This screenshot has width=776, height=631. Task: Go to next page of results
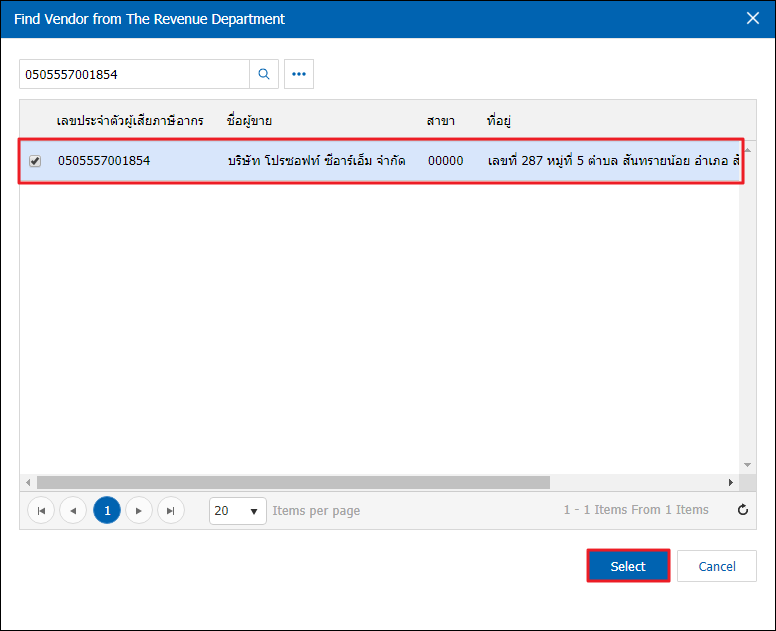point(139,510)
